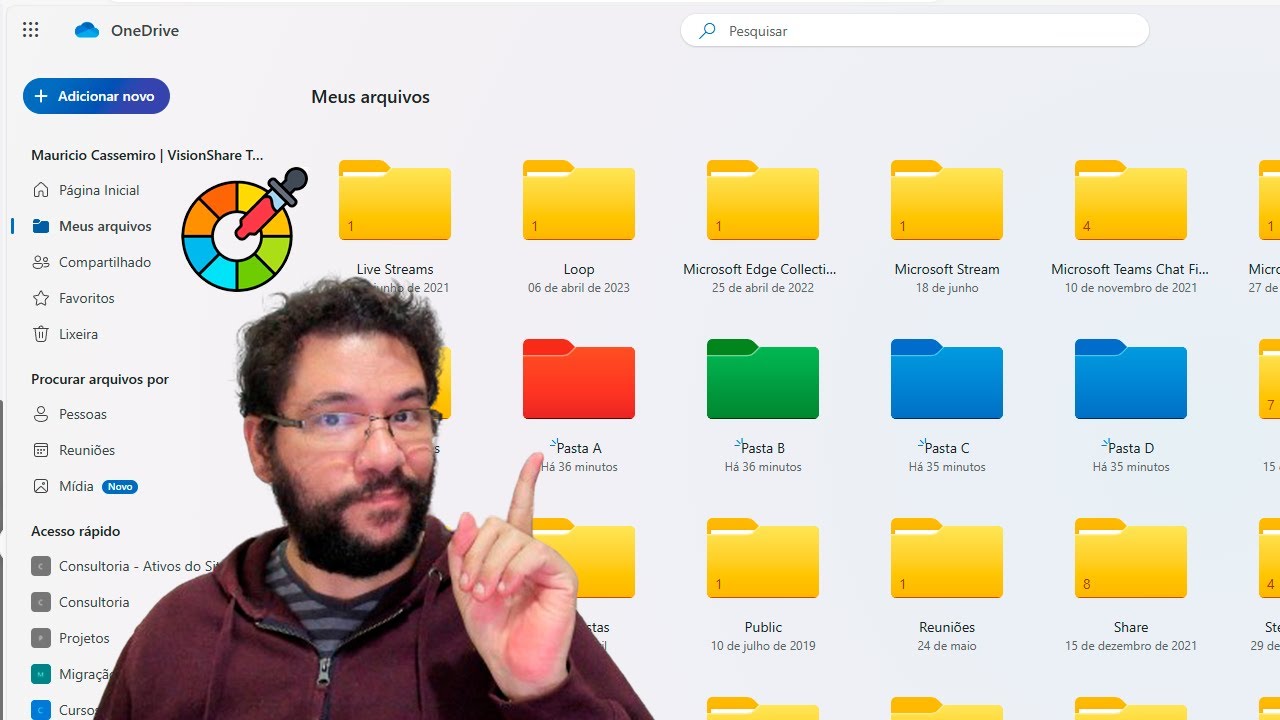Open Microsoft Edge Collections folder icon

point(763,200)
